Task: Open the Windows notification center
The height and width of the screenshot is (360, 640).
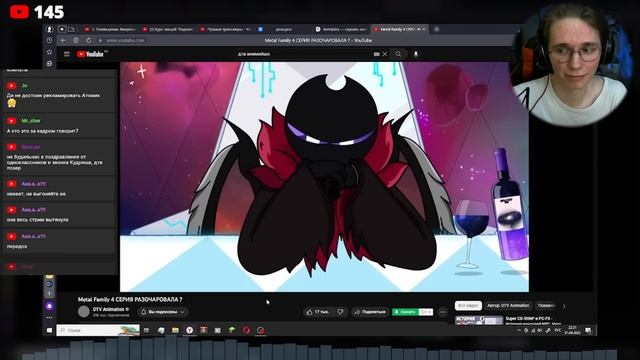Action: tap(588, 331)
